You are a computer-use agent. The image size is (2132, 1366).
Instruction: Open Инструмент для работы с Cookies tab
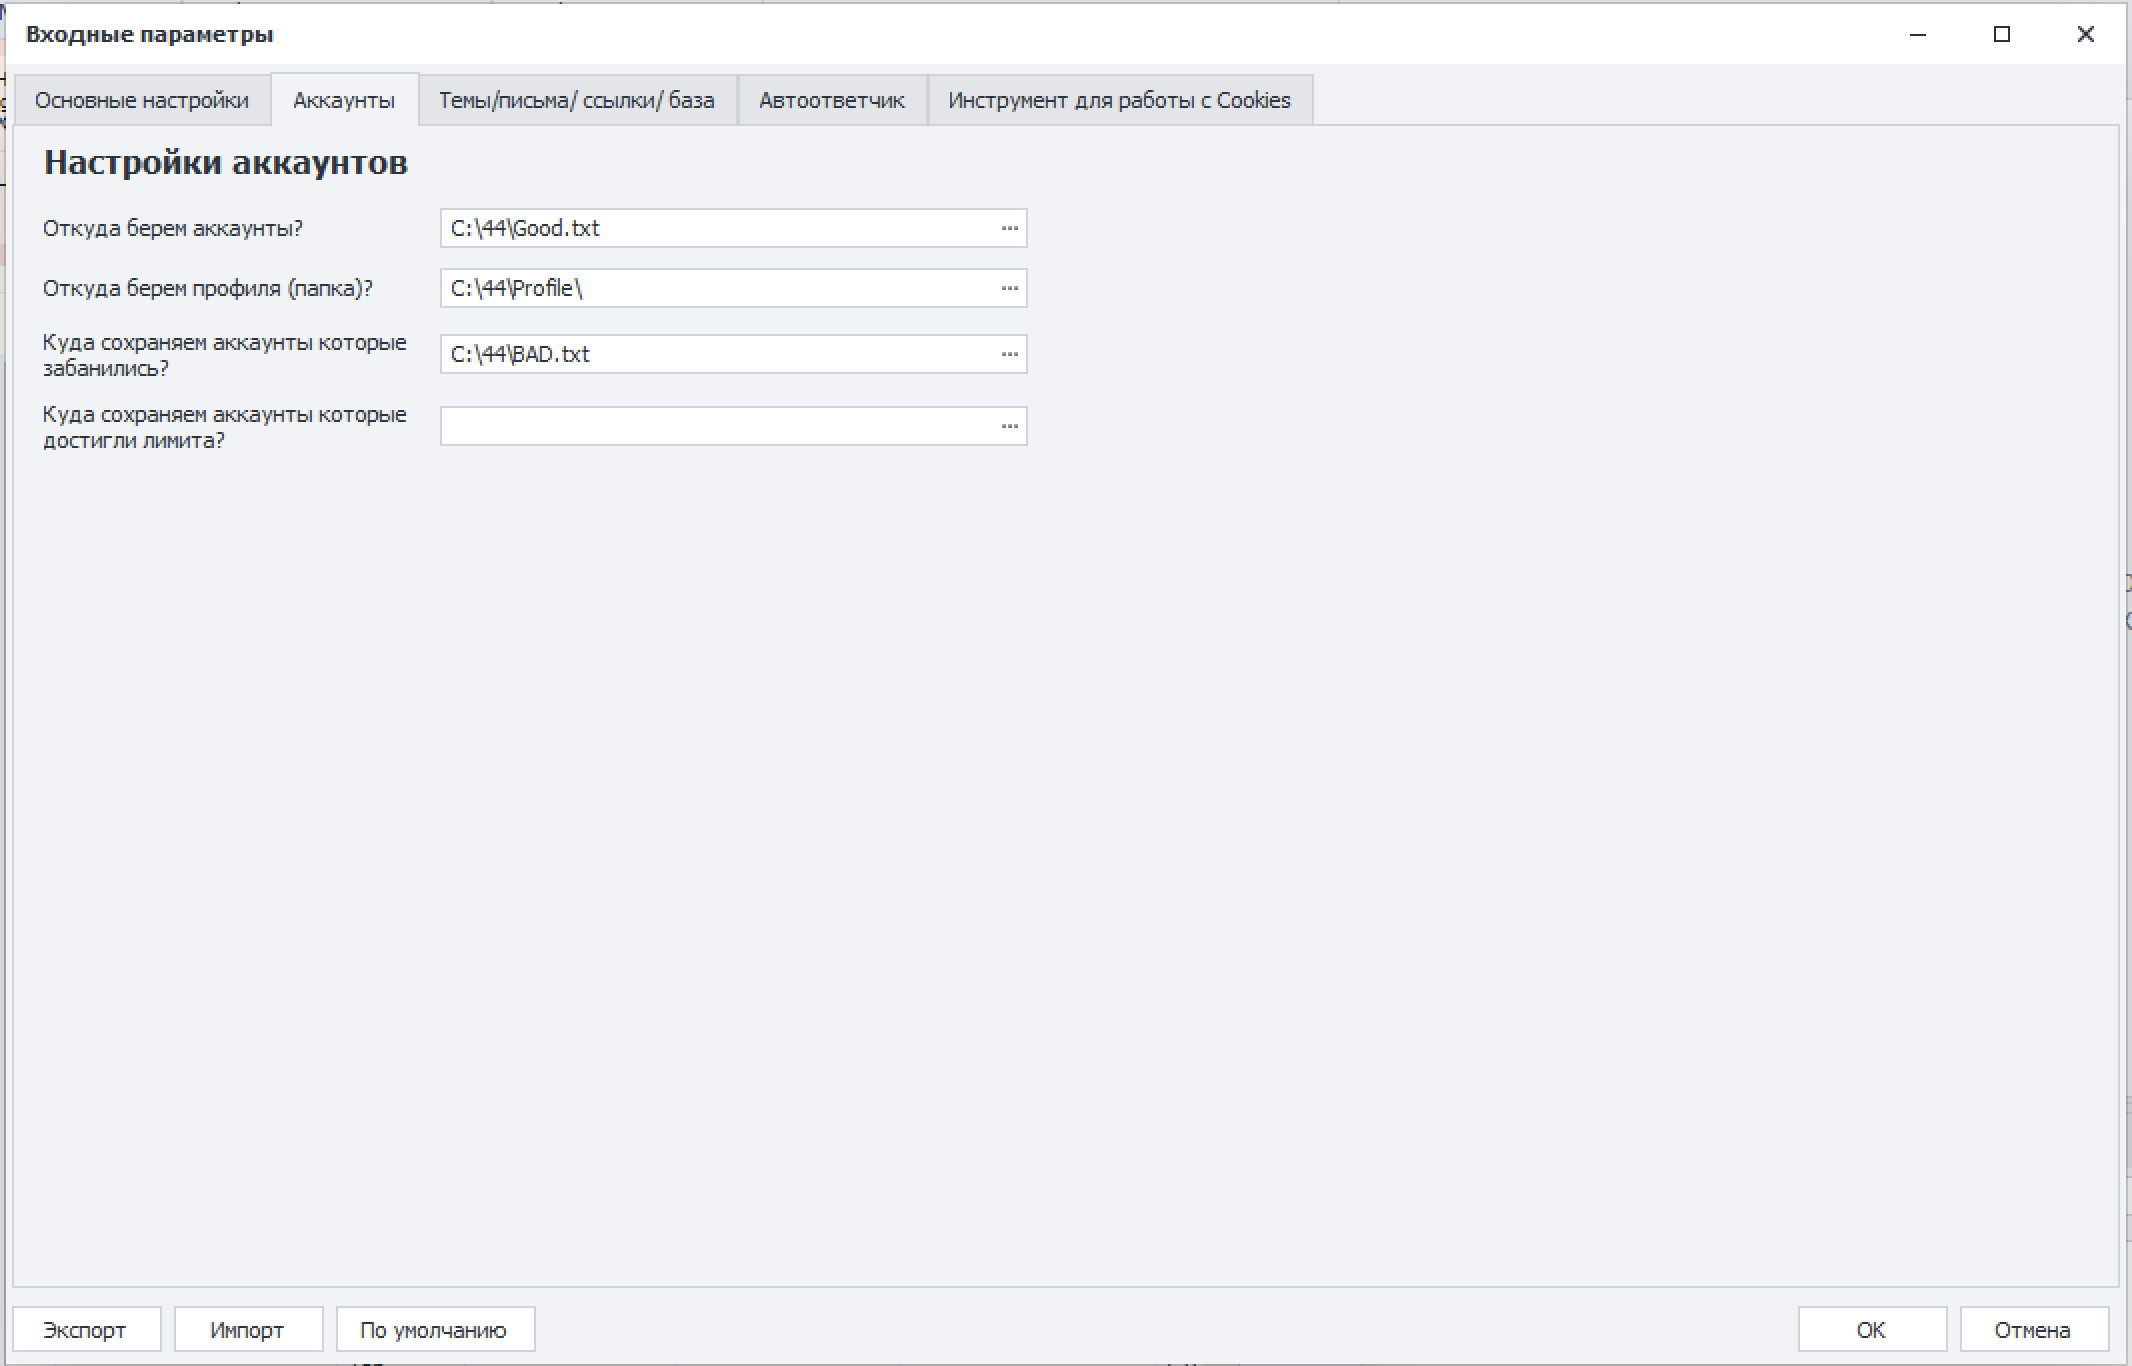(1119, 100)
